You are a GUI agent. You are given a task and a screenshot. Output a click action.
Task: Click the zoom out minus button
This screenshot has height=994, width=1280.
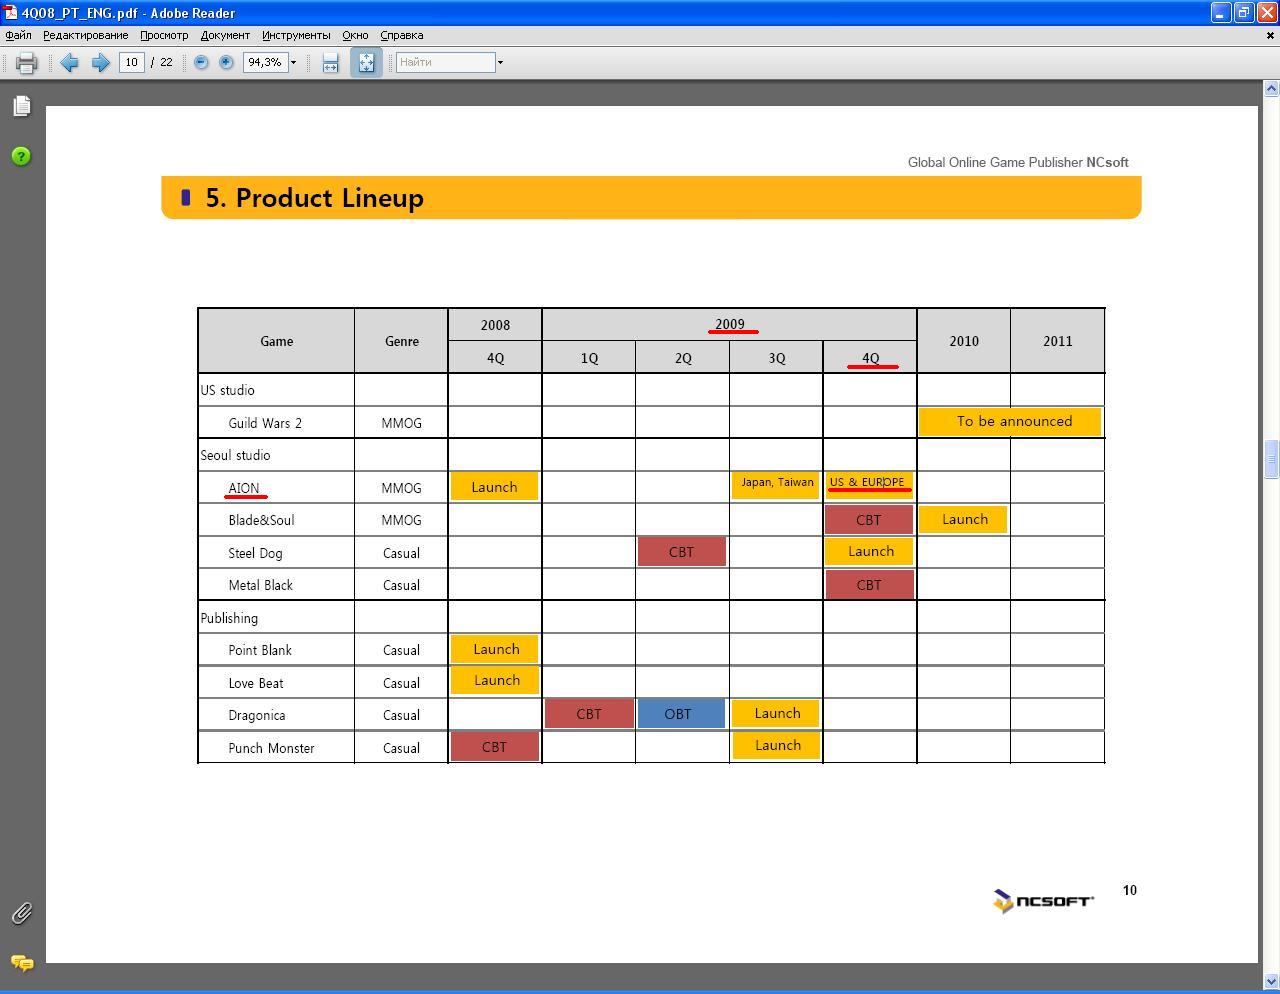coord(201,62)
